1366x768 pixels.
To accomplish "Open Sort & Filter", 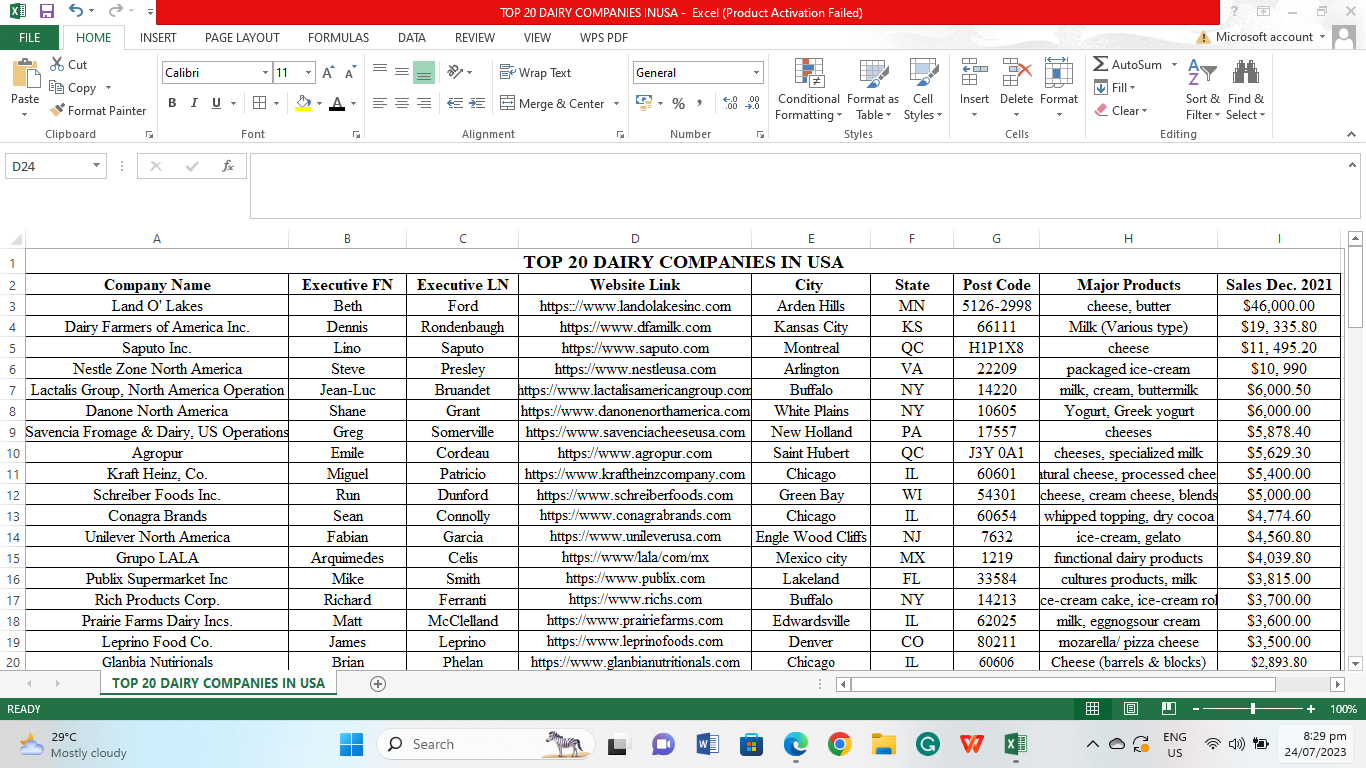I will pyautogui.click(x=1202, y=89).
